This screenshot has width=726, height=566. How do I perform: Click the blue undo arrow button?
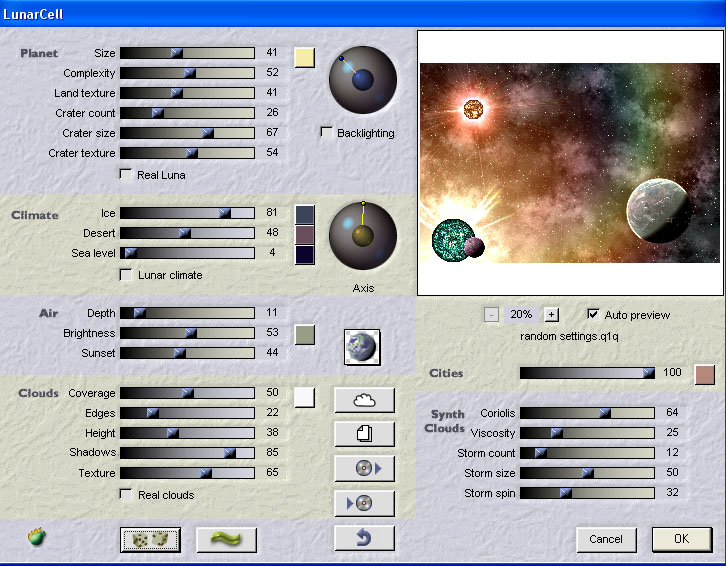tap(364, 538)
